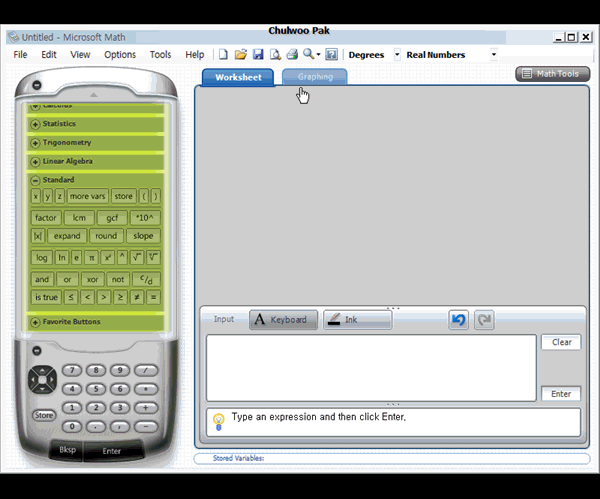Click the keypad multiply key
The height and width of the screenshot is (499, 600).
click(145, 389)
